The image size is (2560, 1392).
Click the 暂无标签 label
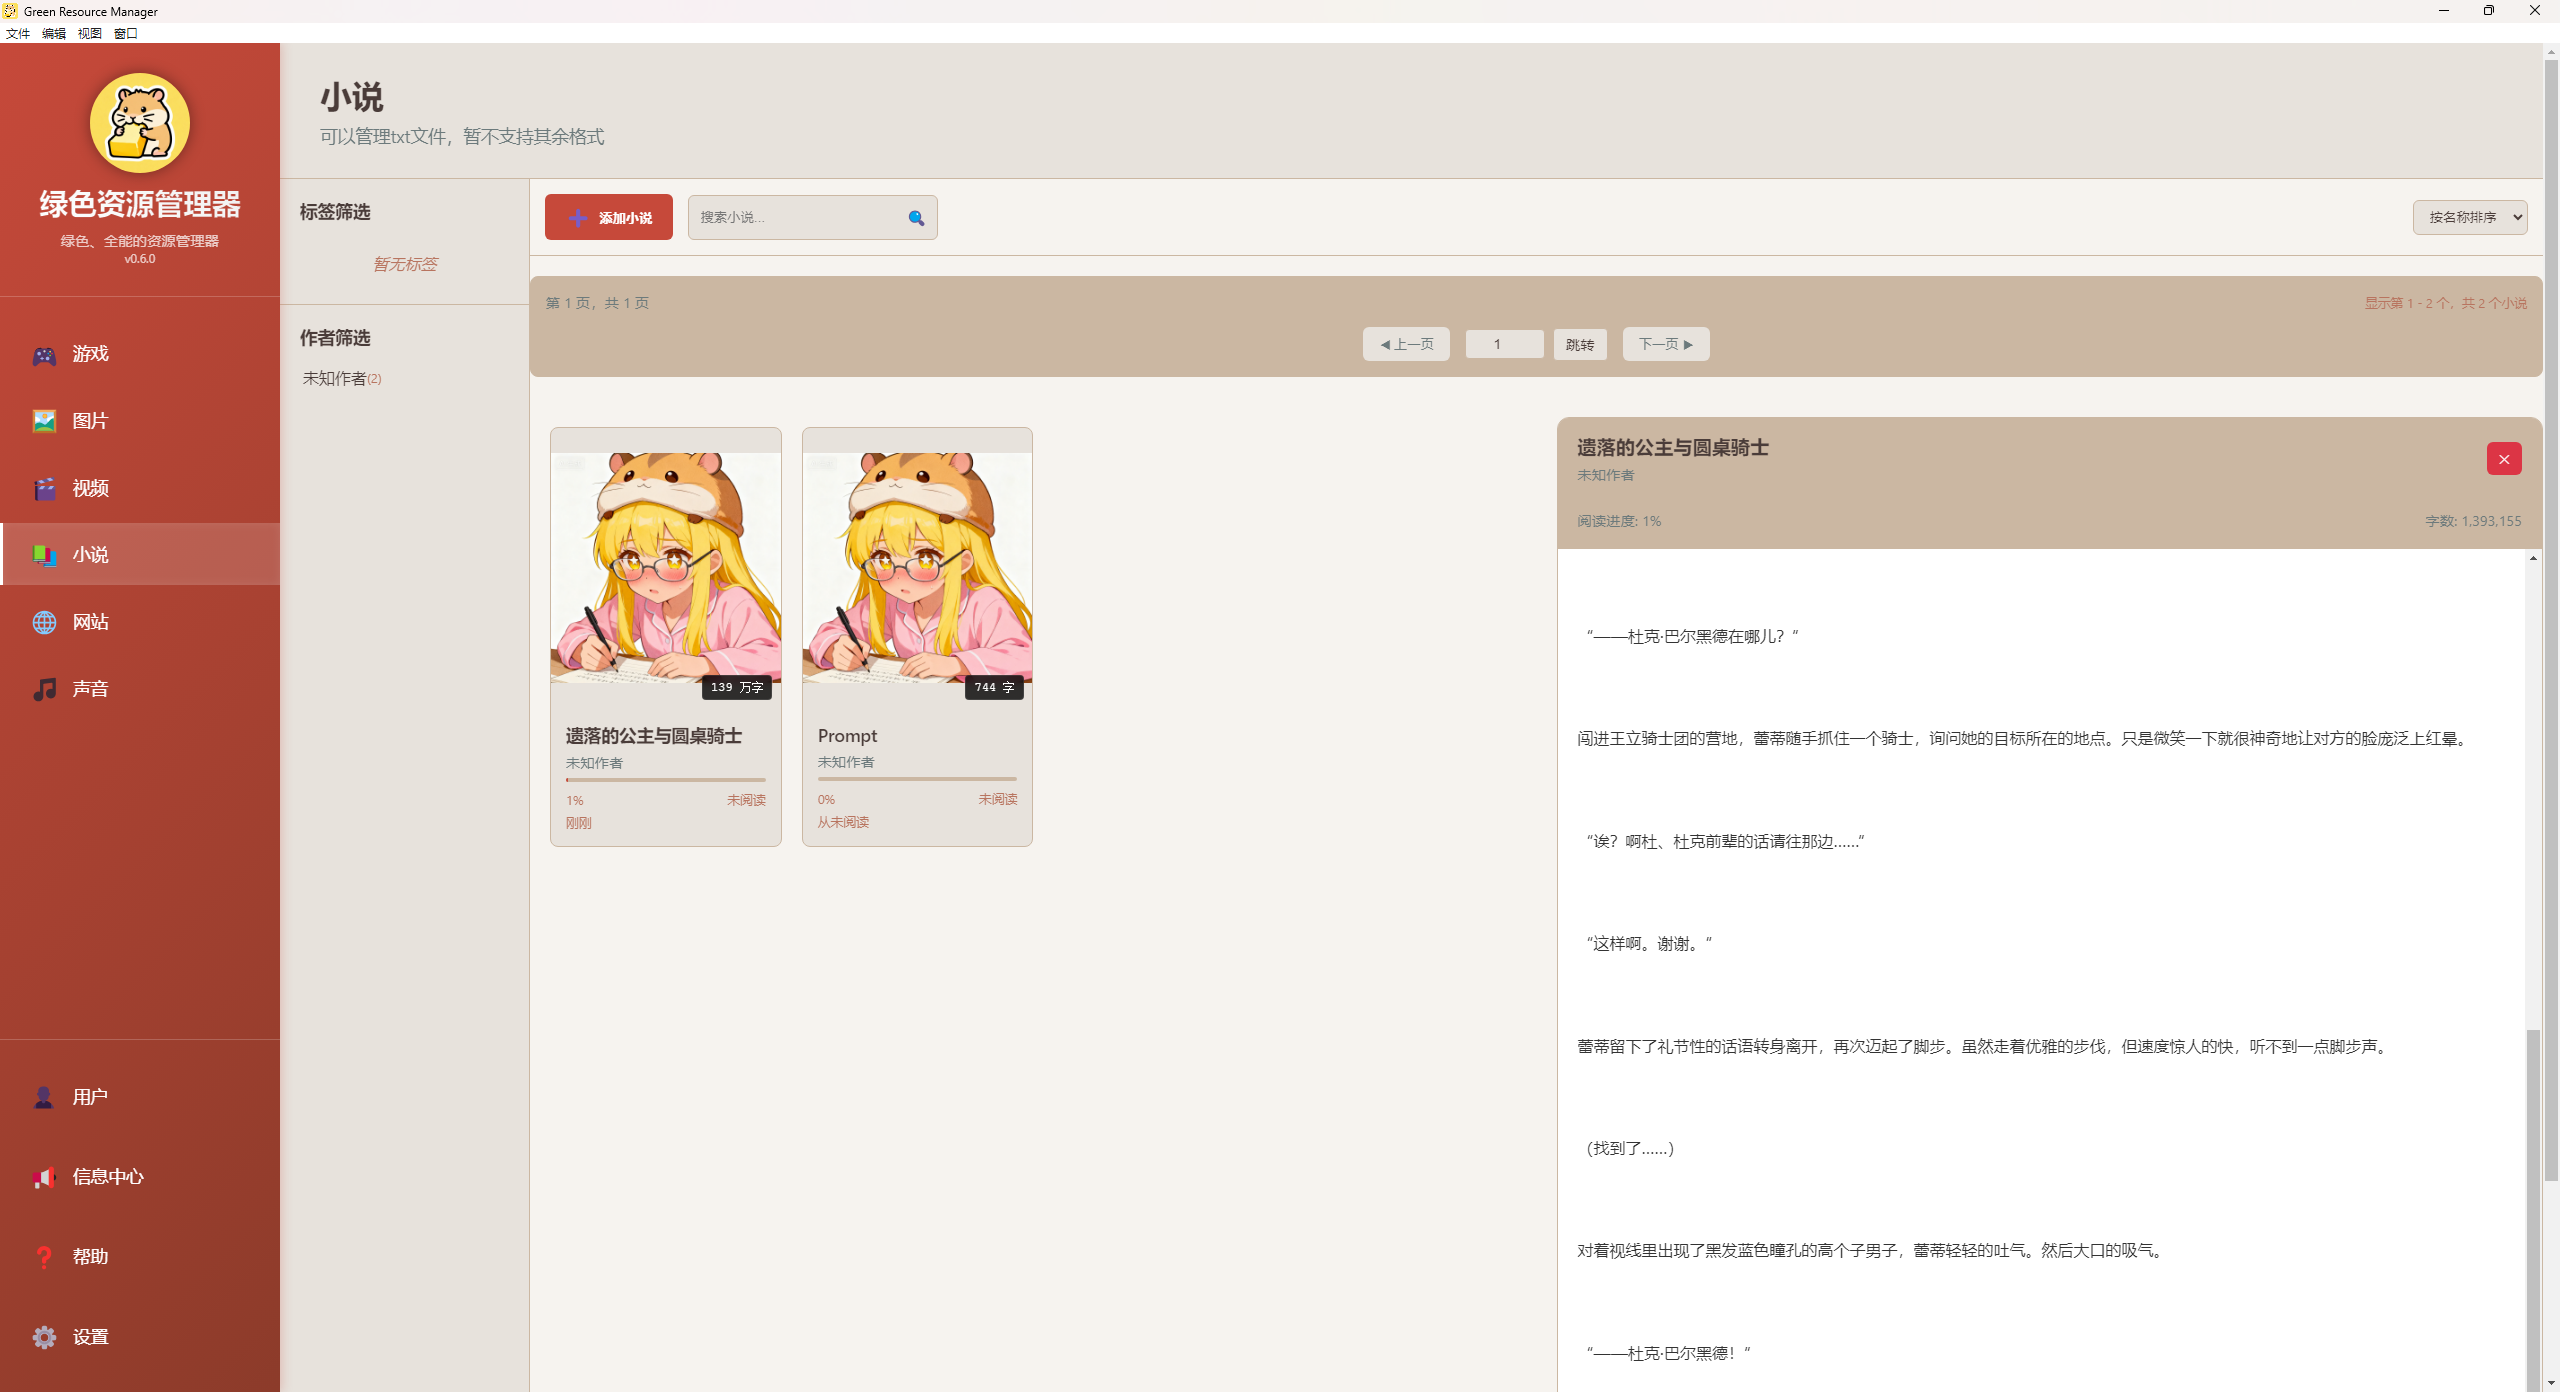pyautogui.click(x=405, y=264)
